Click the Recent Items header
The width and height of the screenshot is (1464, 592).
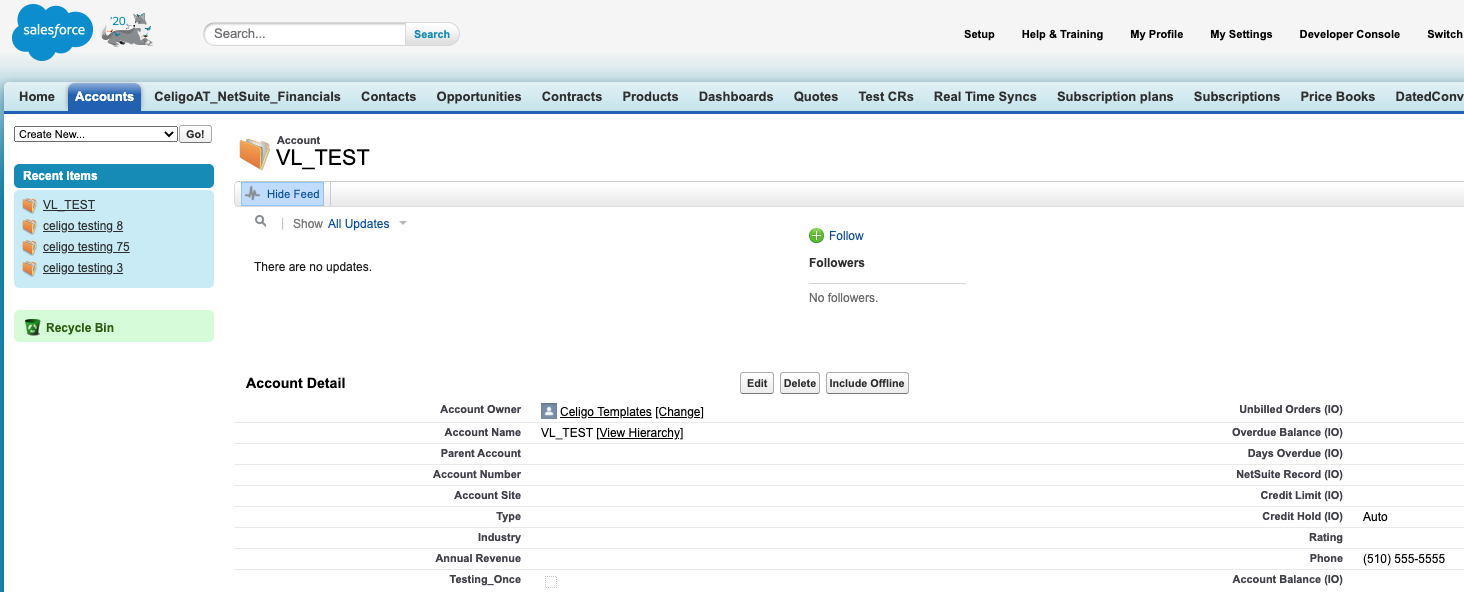tap(114, 176)
